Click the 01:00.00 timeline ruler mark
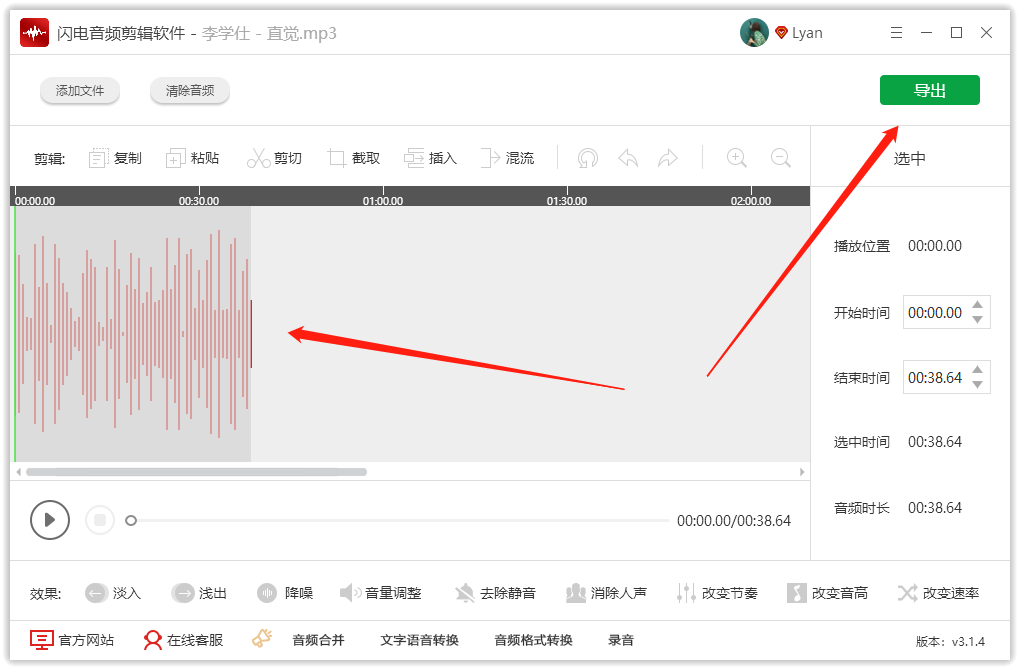The height and width of the screenshot is (670, 1020). coord(382,201)
